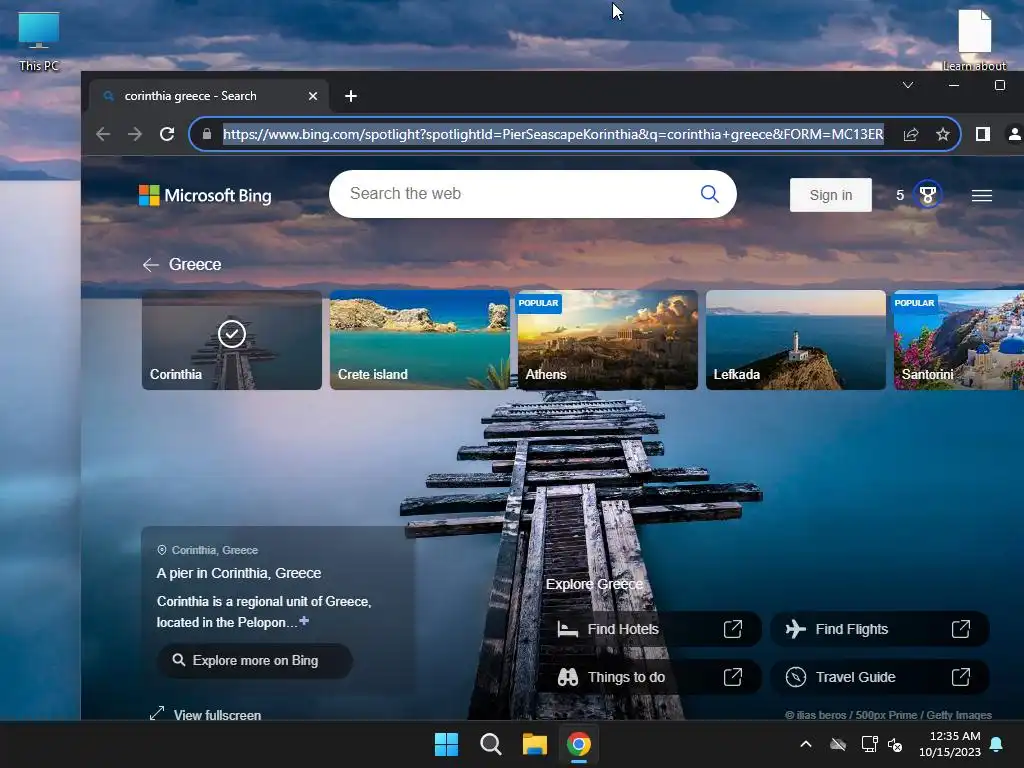Select the Santorini thumbnail
1024x768 pixels.
point(959,340)
